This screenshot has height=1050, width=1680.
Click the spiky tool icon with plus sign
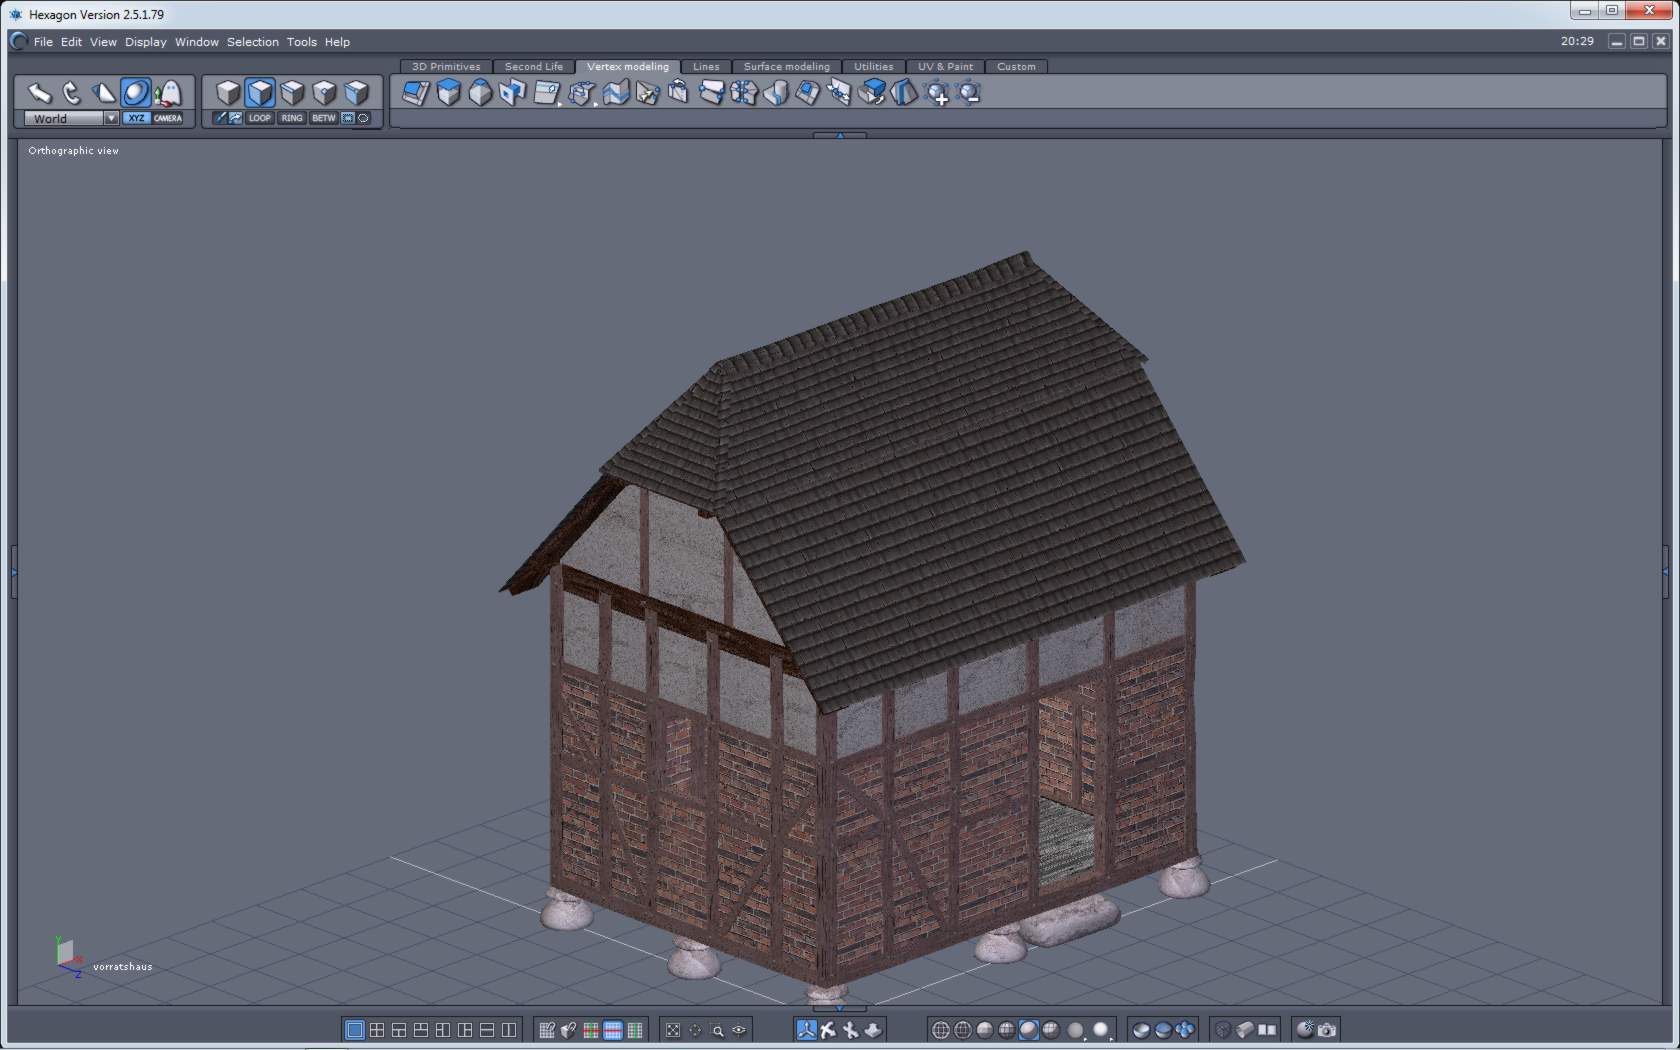[x=937, y=93]
